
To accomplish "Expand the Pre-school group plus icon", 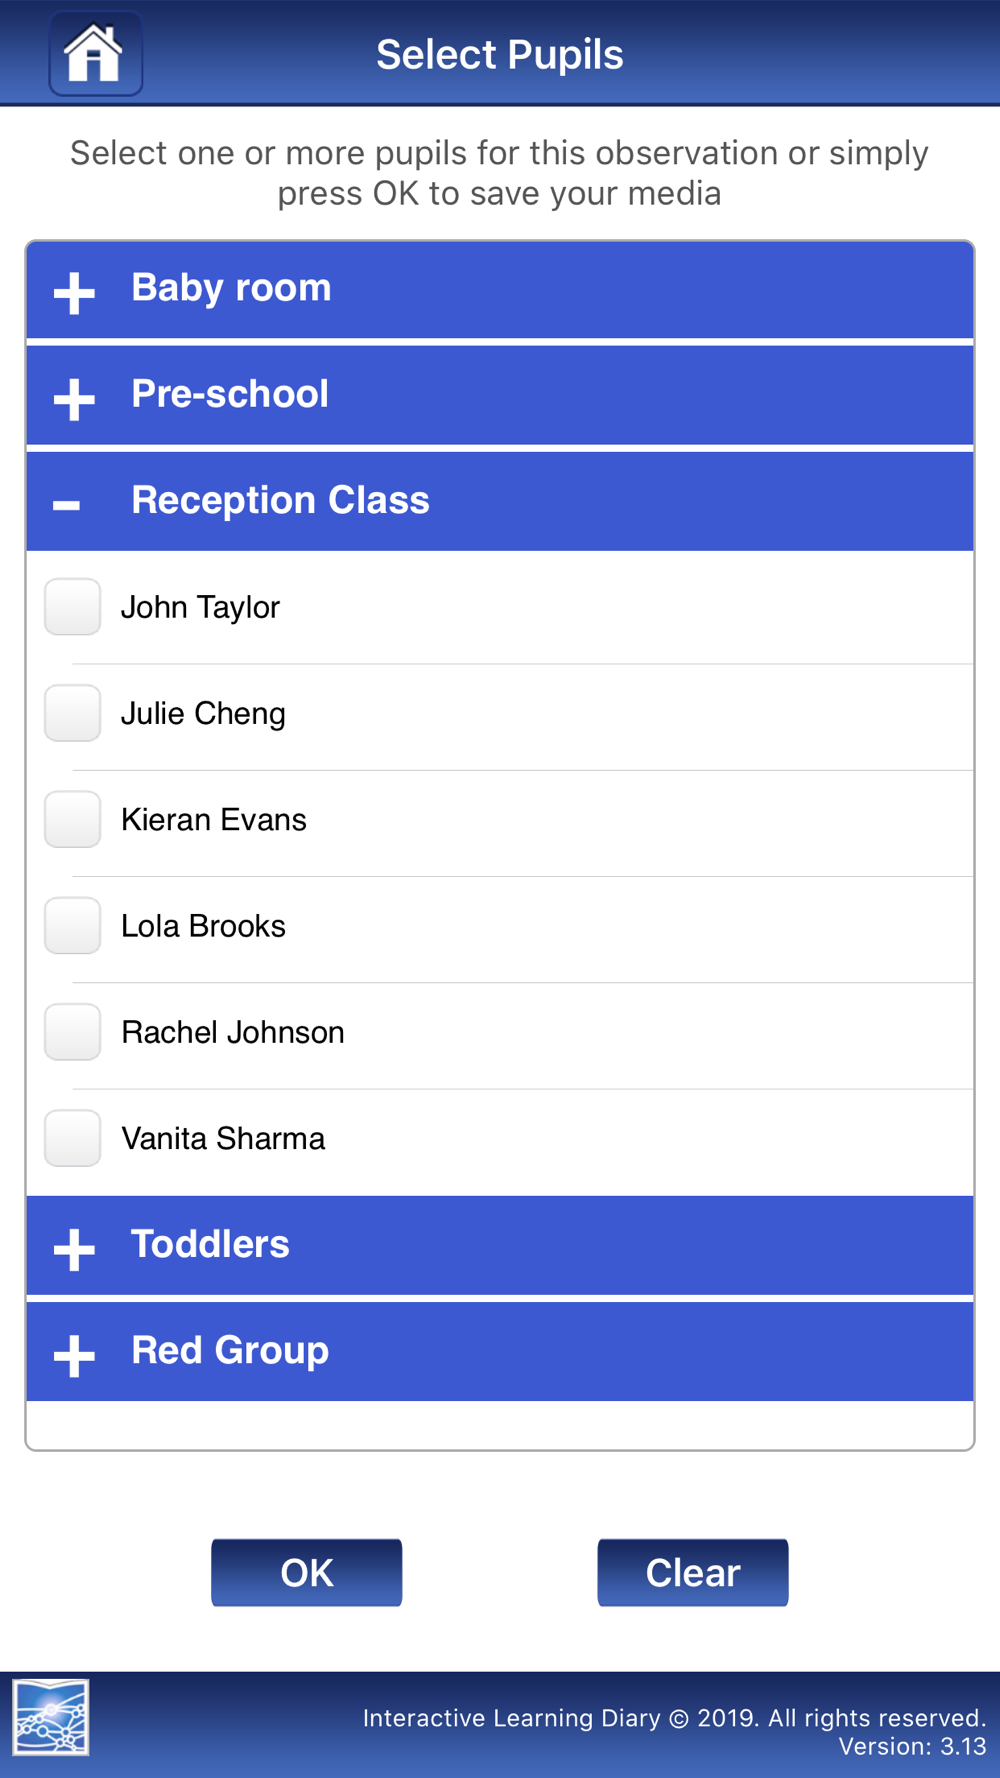I will 74,399.
